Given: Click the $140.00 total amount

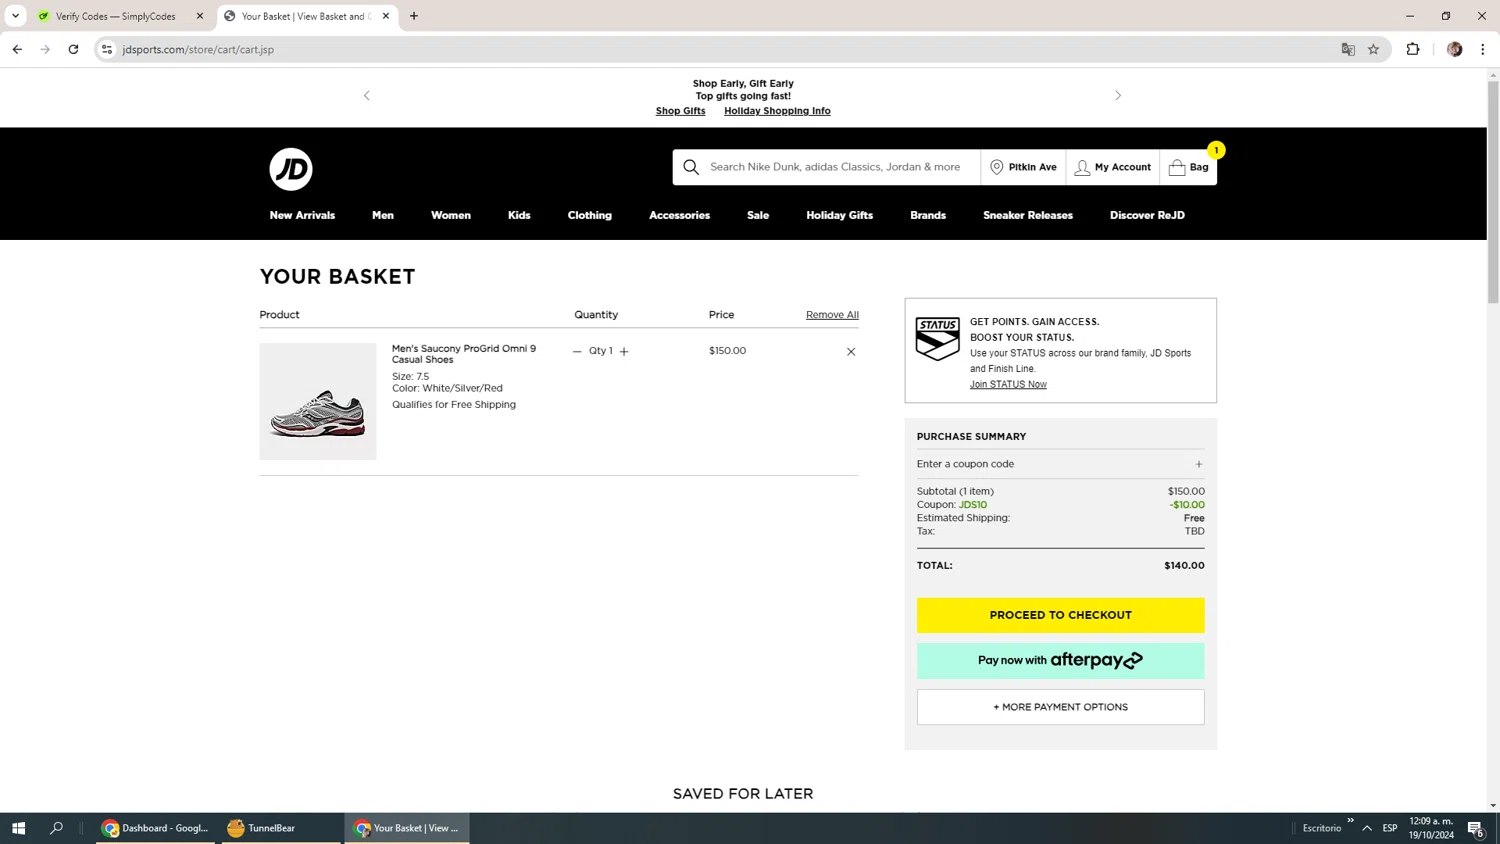Looking at the screenshot, I should 1184,566.
